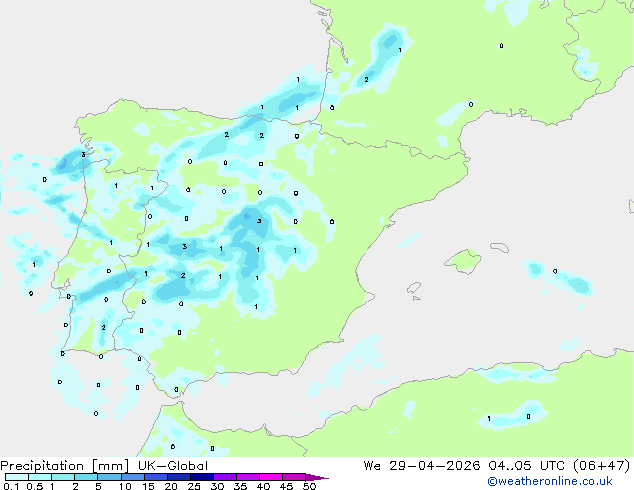
Task: Click the '0' value over sea east of Balearics
Action: point(555,271)
